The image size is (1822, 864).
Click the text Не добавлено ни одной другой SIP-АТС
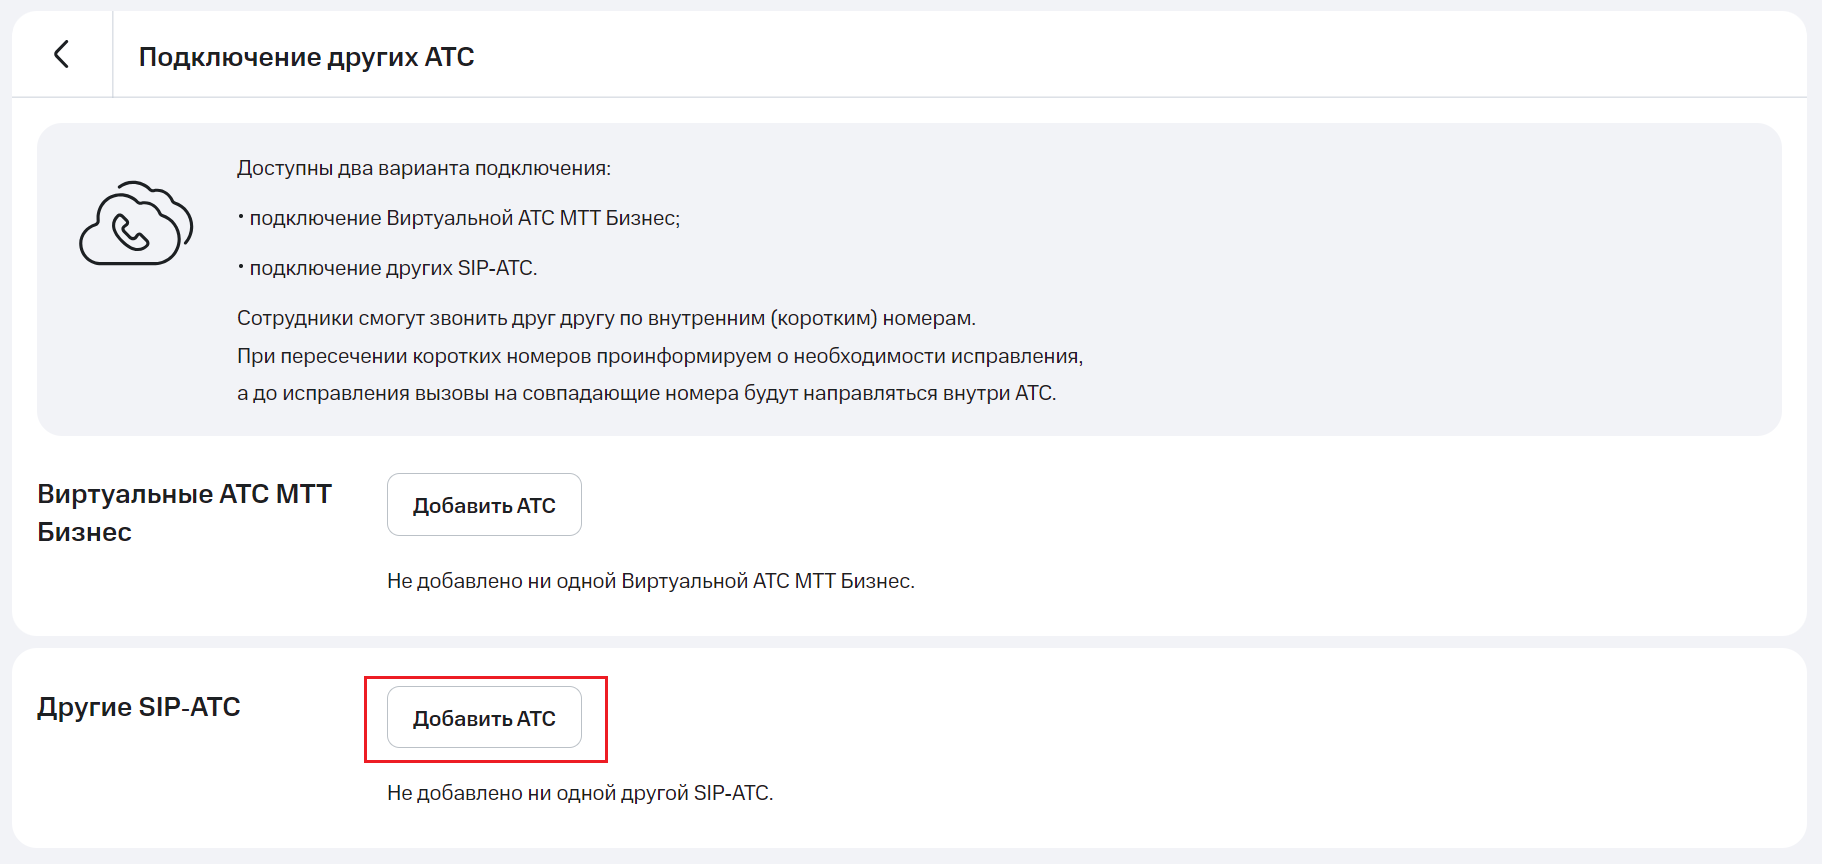click(579, 793)
